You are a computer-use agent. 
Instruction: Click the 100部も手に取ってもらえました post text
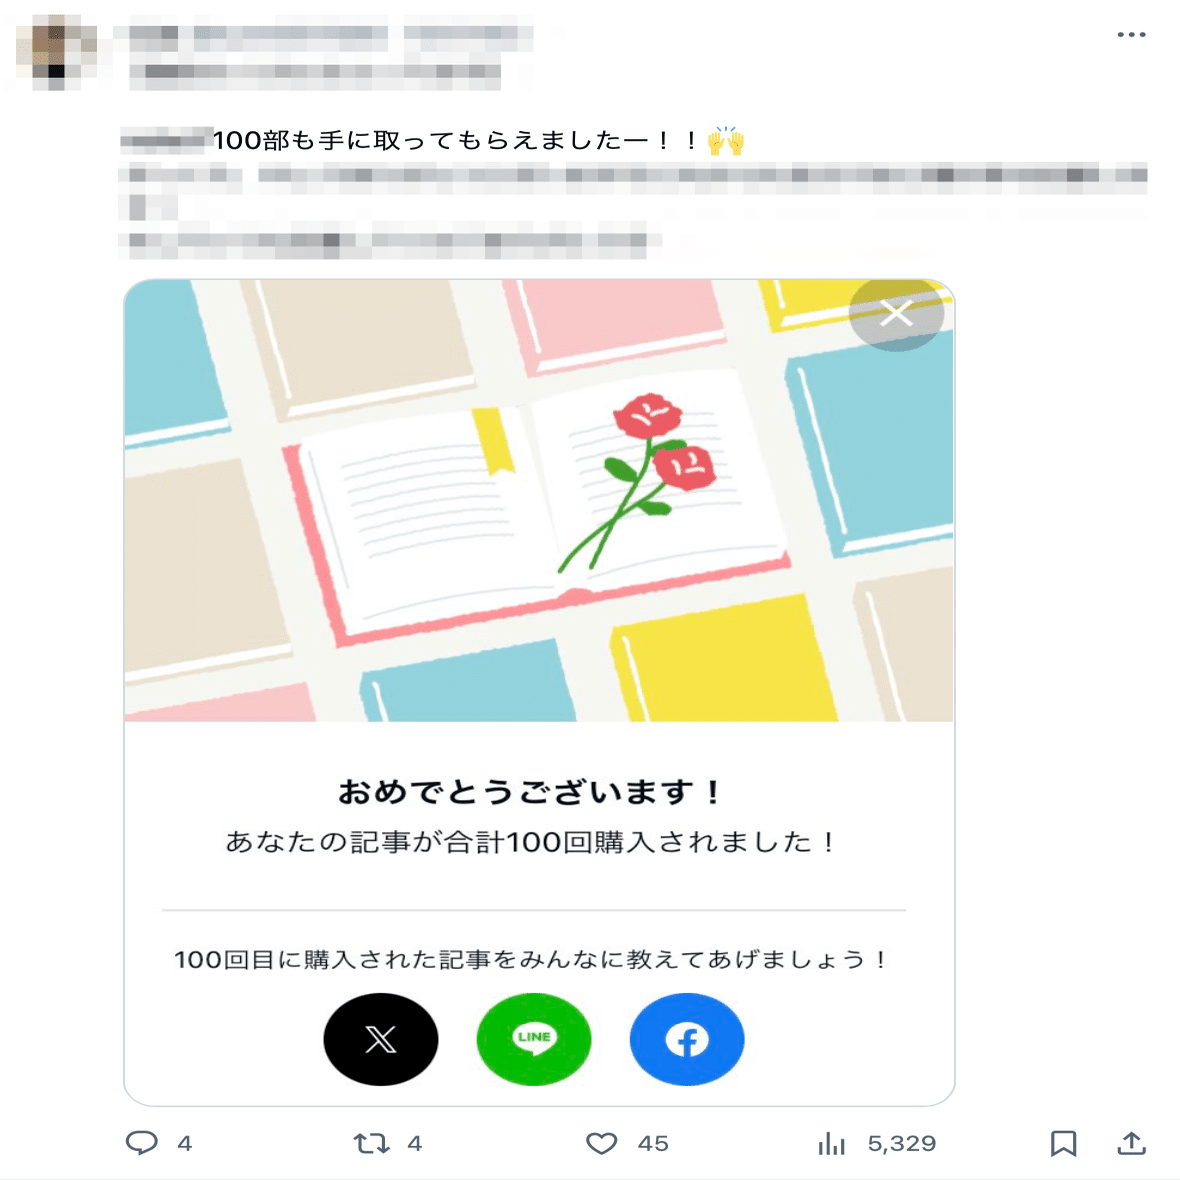pyautogui.click(x=479, y=141)
